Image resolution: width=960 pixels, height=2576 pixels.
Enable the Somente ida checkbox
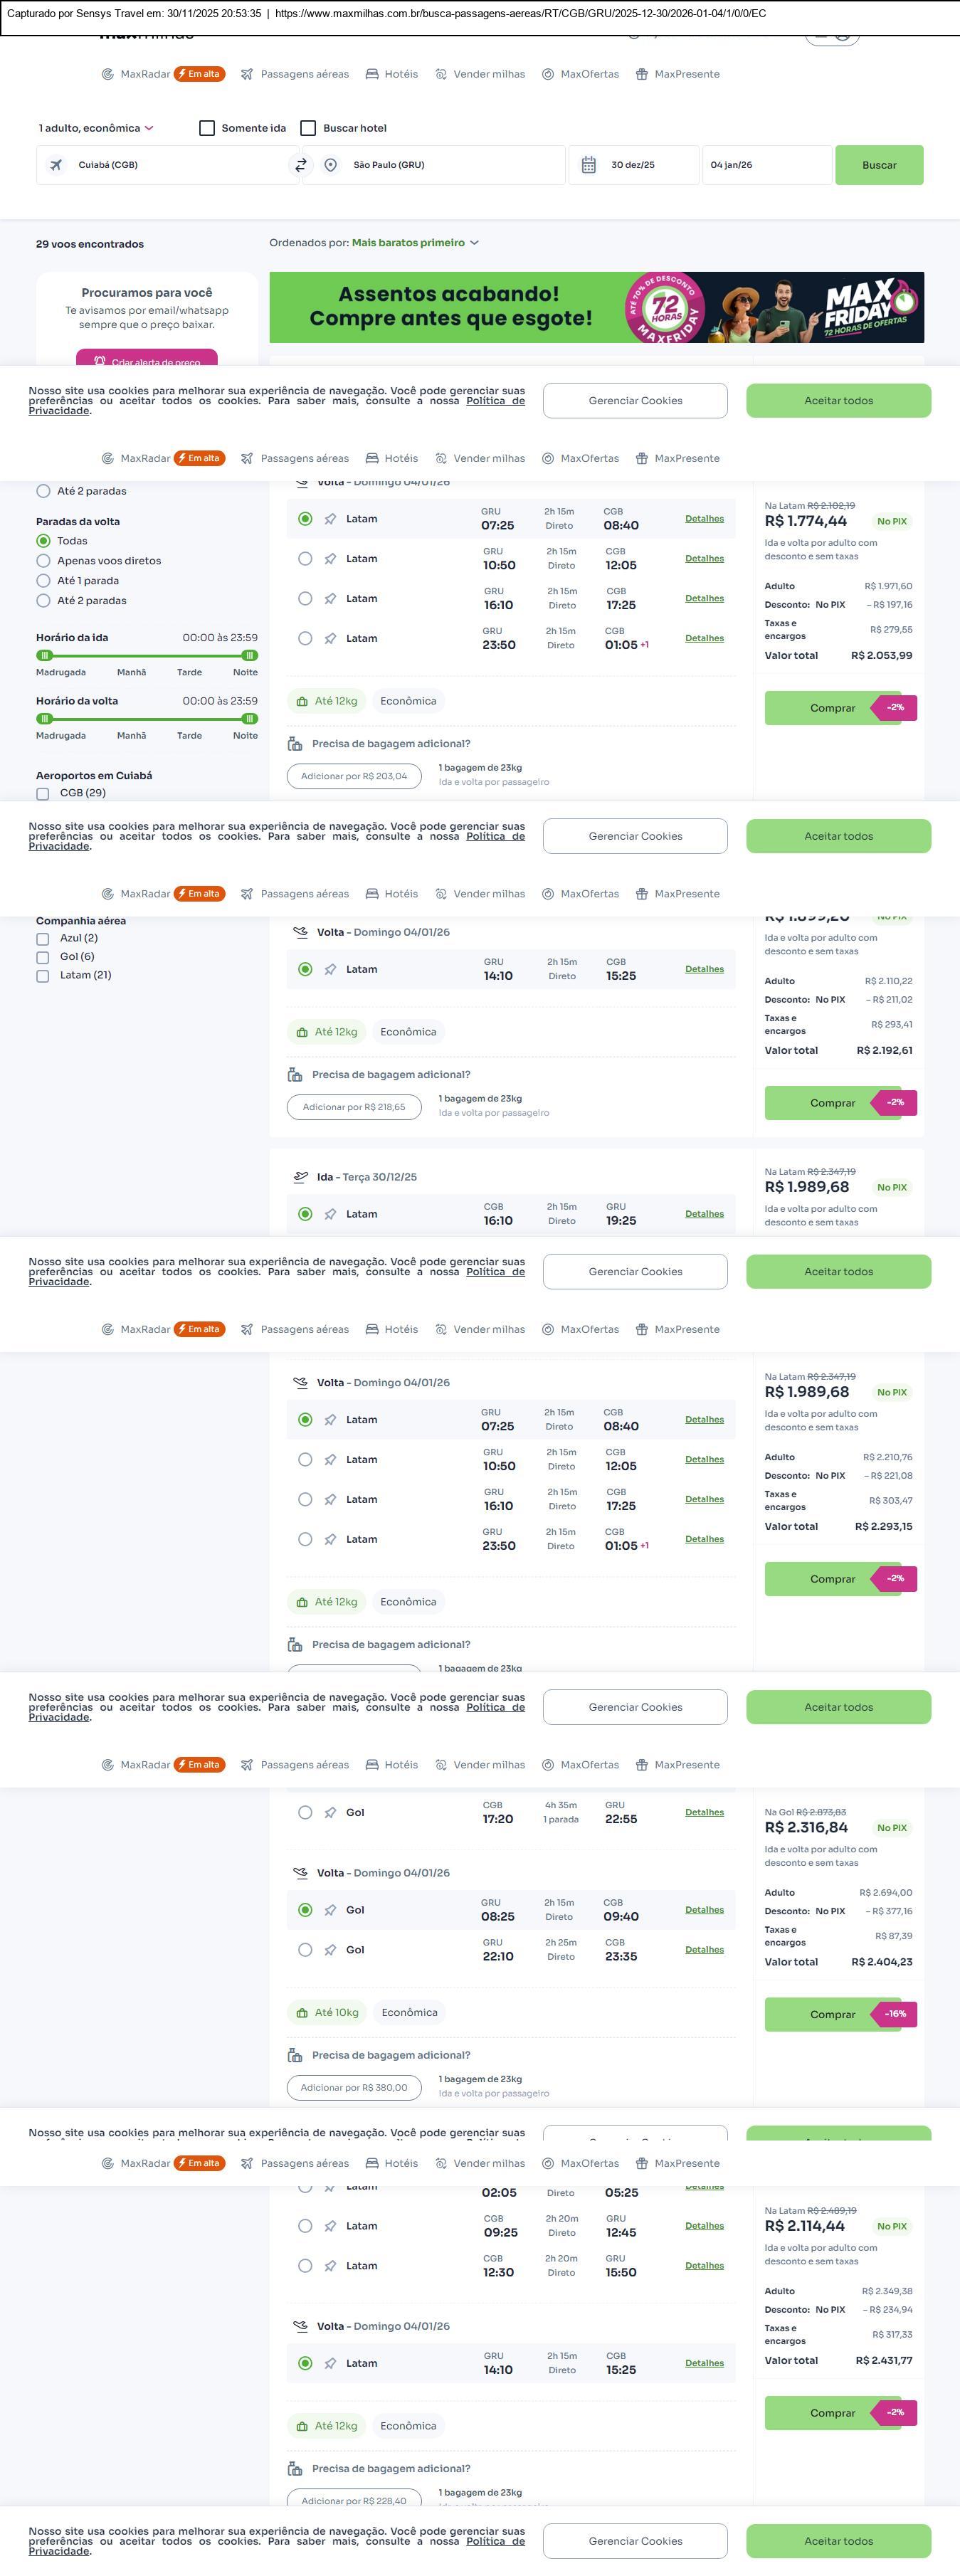207,128
